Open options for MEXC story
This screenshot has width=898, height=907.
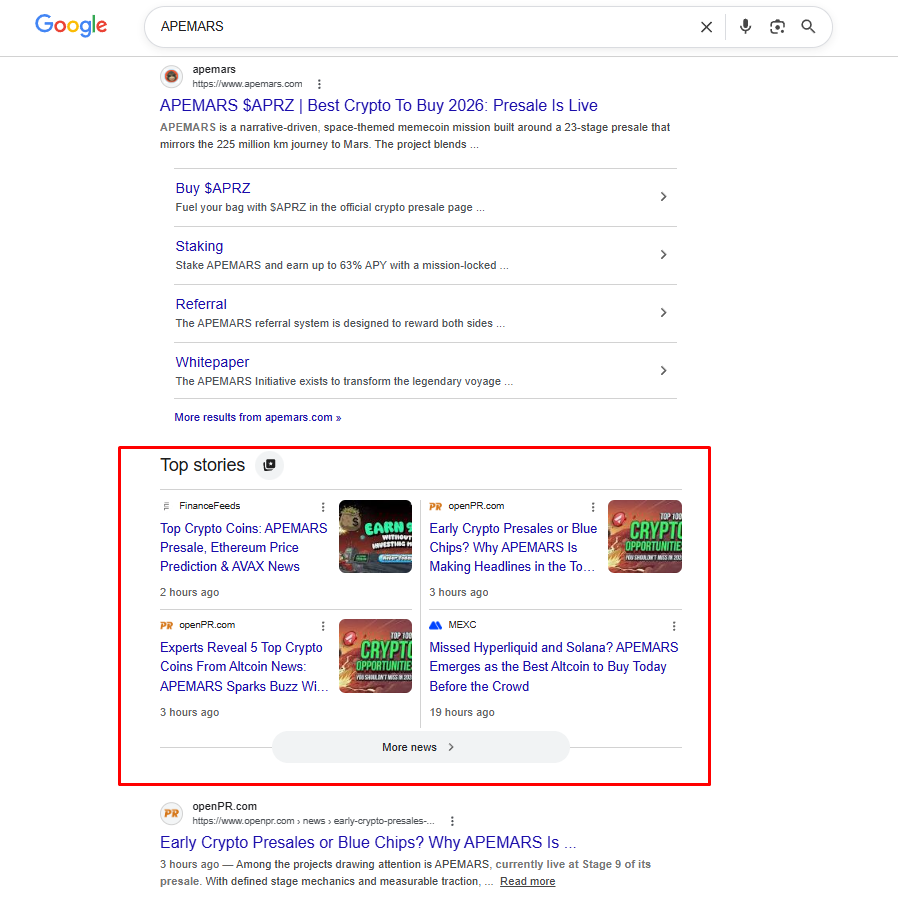click(674, 626)
